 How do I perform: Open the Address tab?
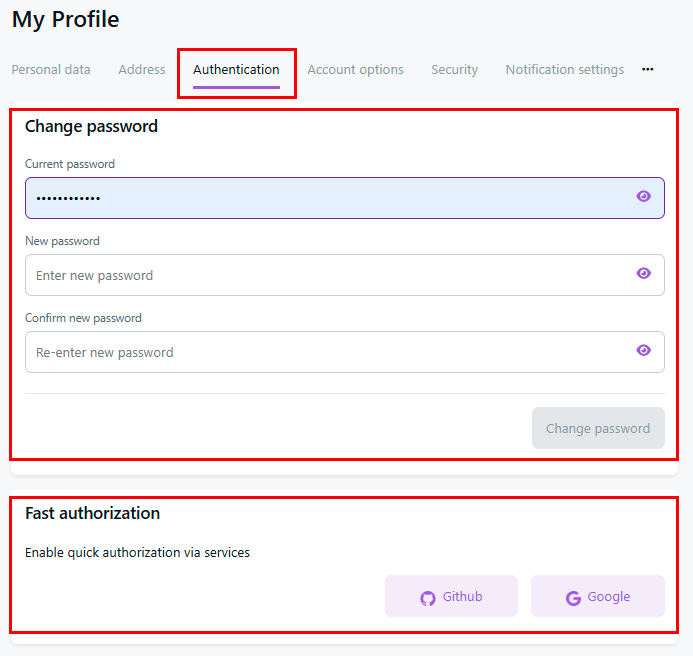[142, 70]
